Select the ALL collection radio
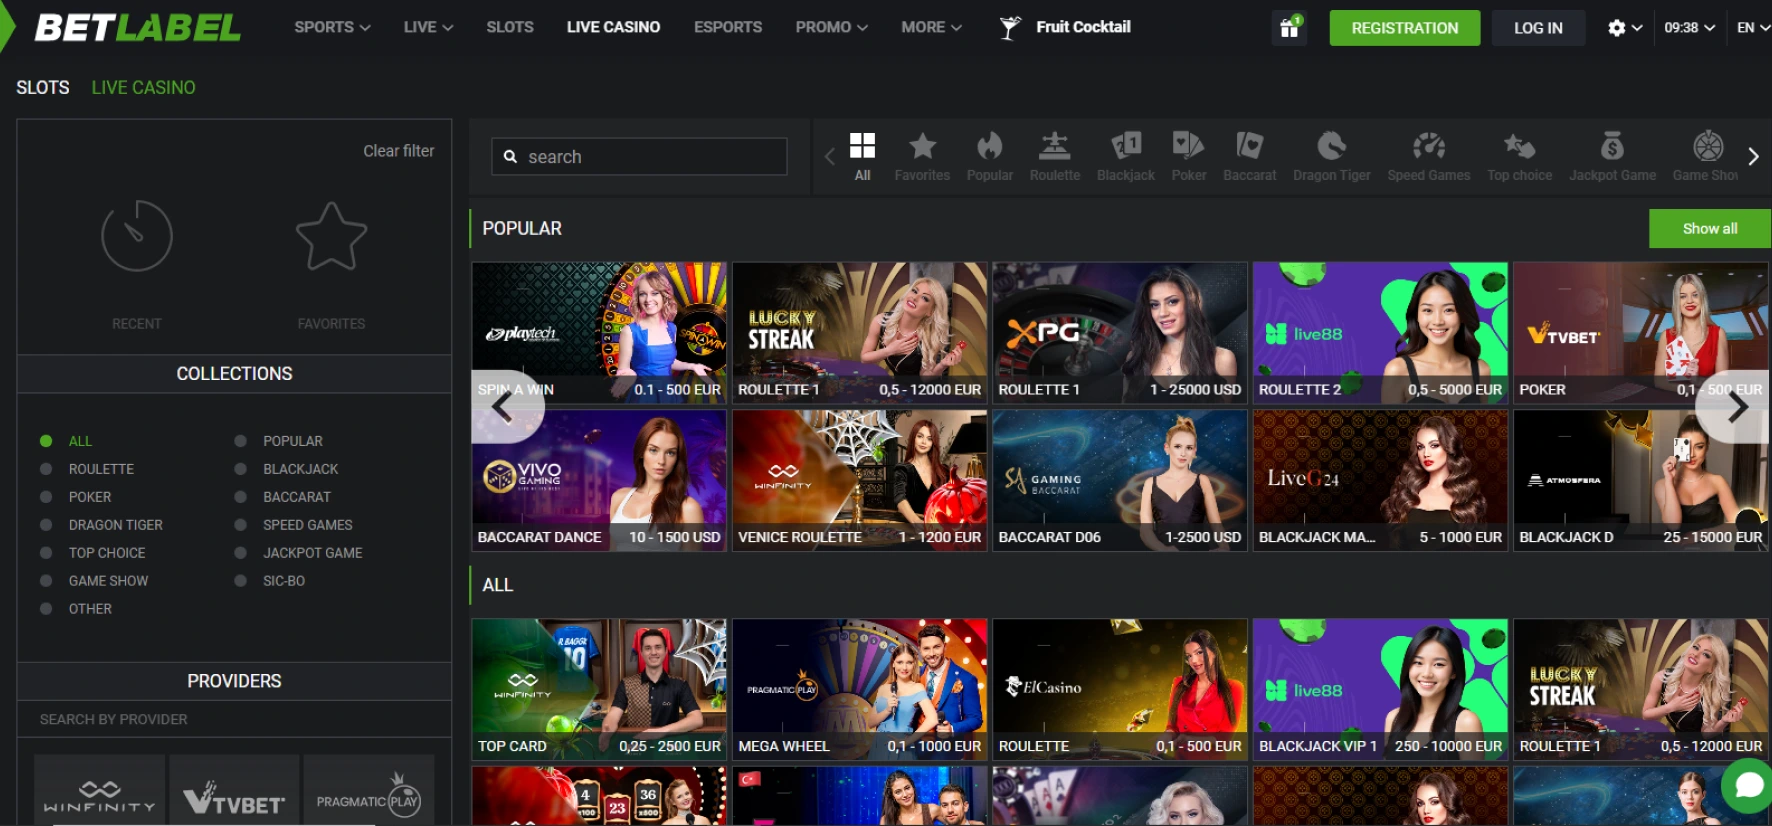 [46, 441]
